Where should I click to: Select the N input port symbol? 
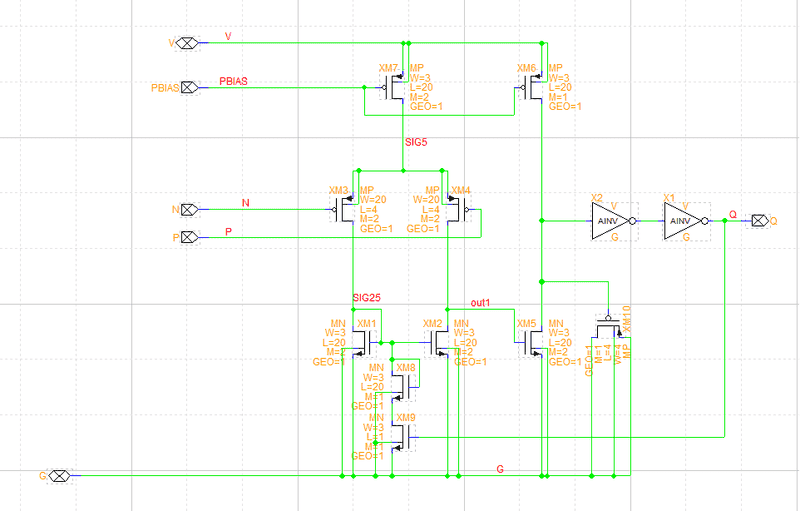(189, 210)
